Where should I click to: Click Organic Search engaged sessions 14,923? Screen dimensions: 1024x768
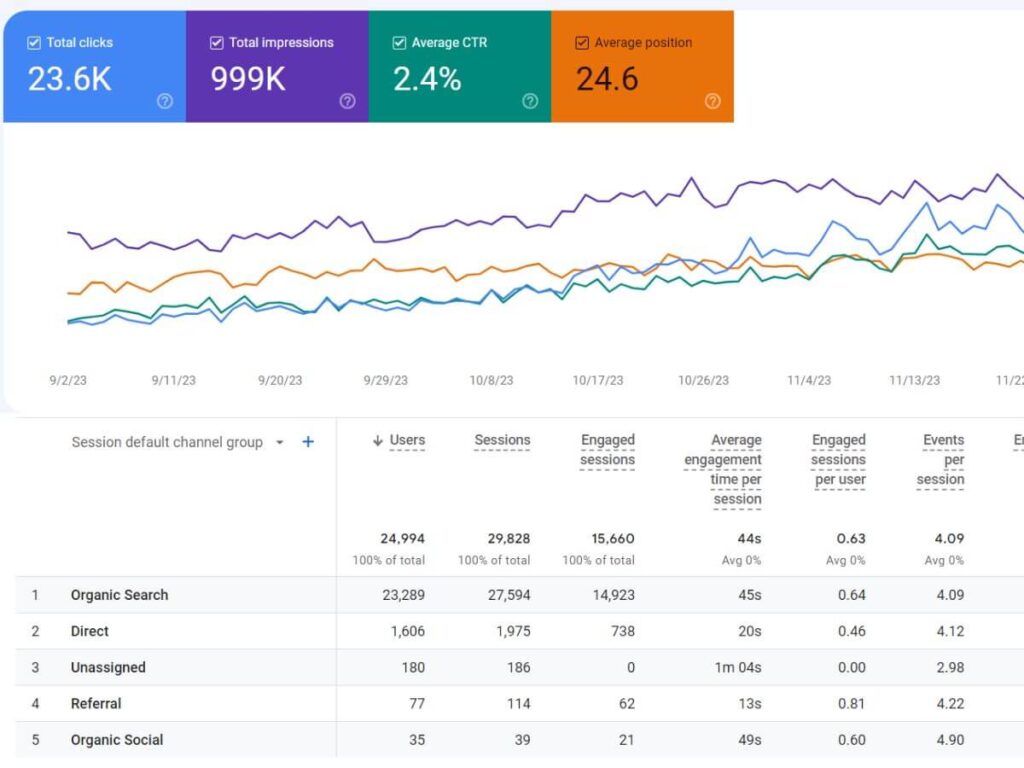tap(613, 595)
